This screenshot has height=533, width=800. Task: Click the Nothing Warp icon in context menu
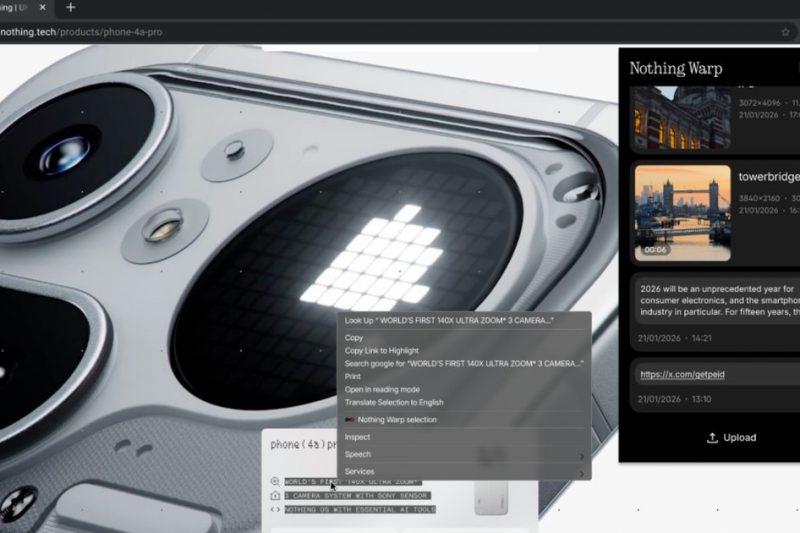(x=350, y=420)
